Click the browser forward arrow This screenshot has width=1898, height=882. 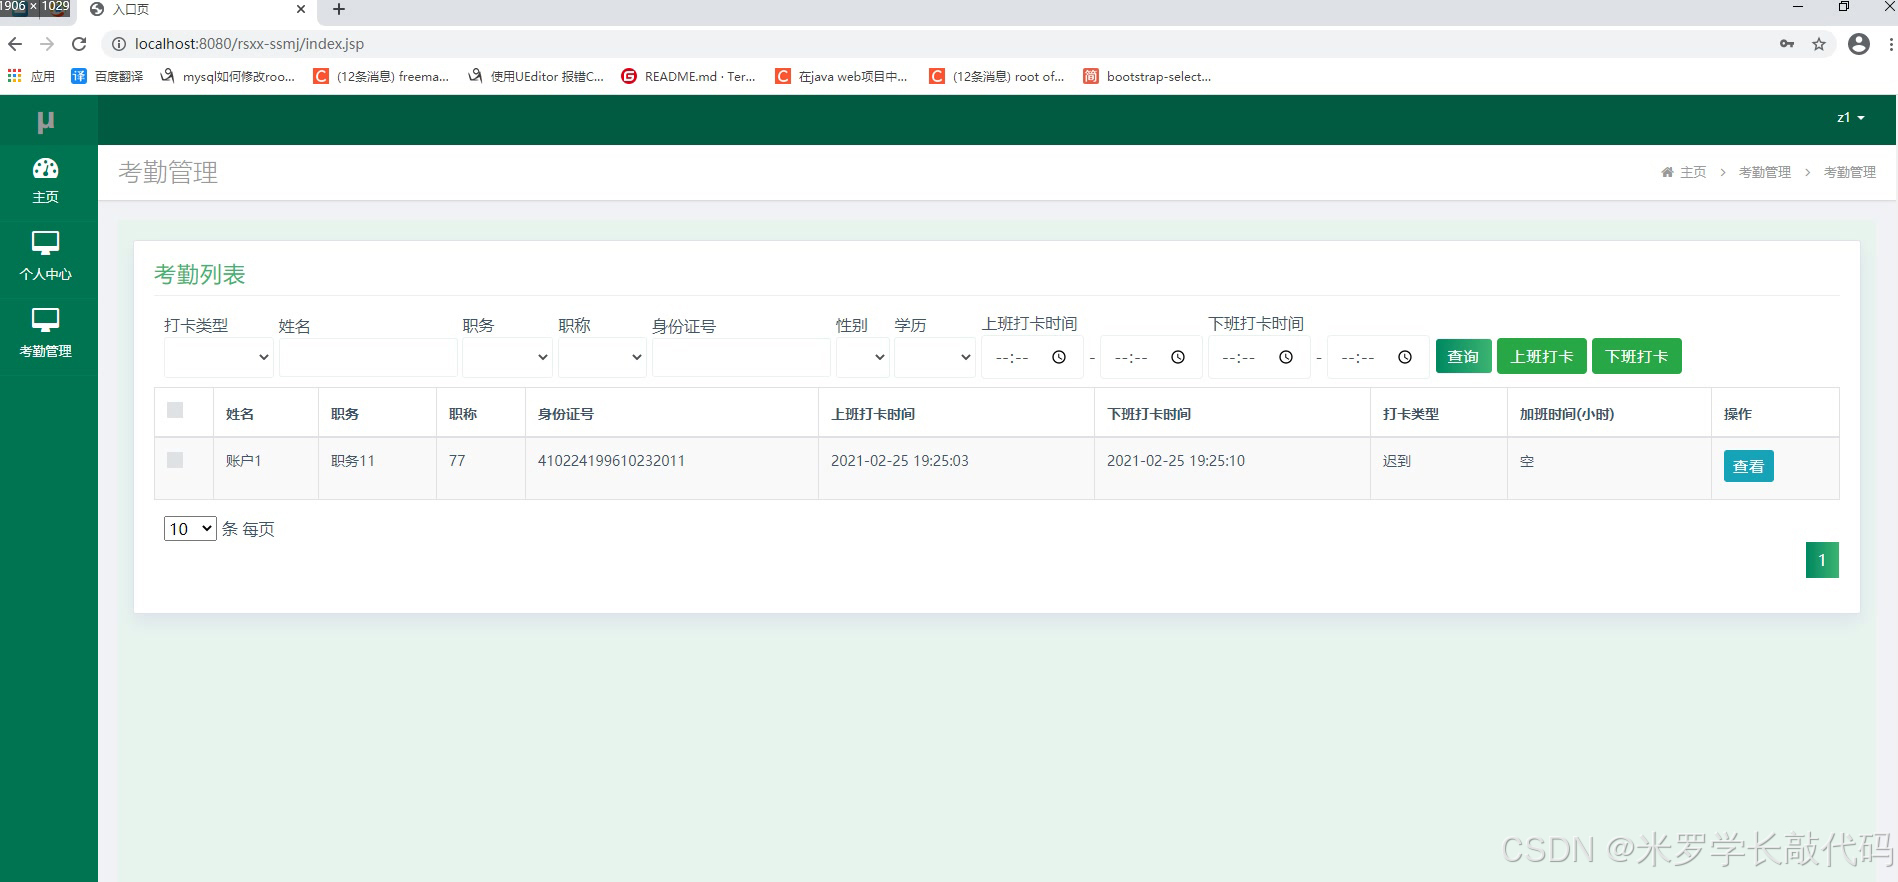pos(47,44)
